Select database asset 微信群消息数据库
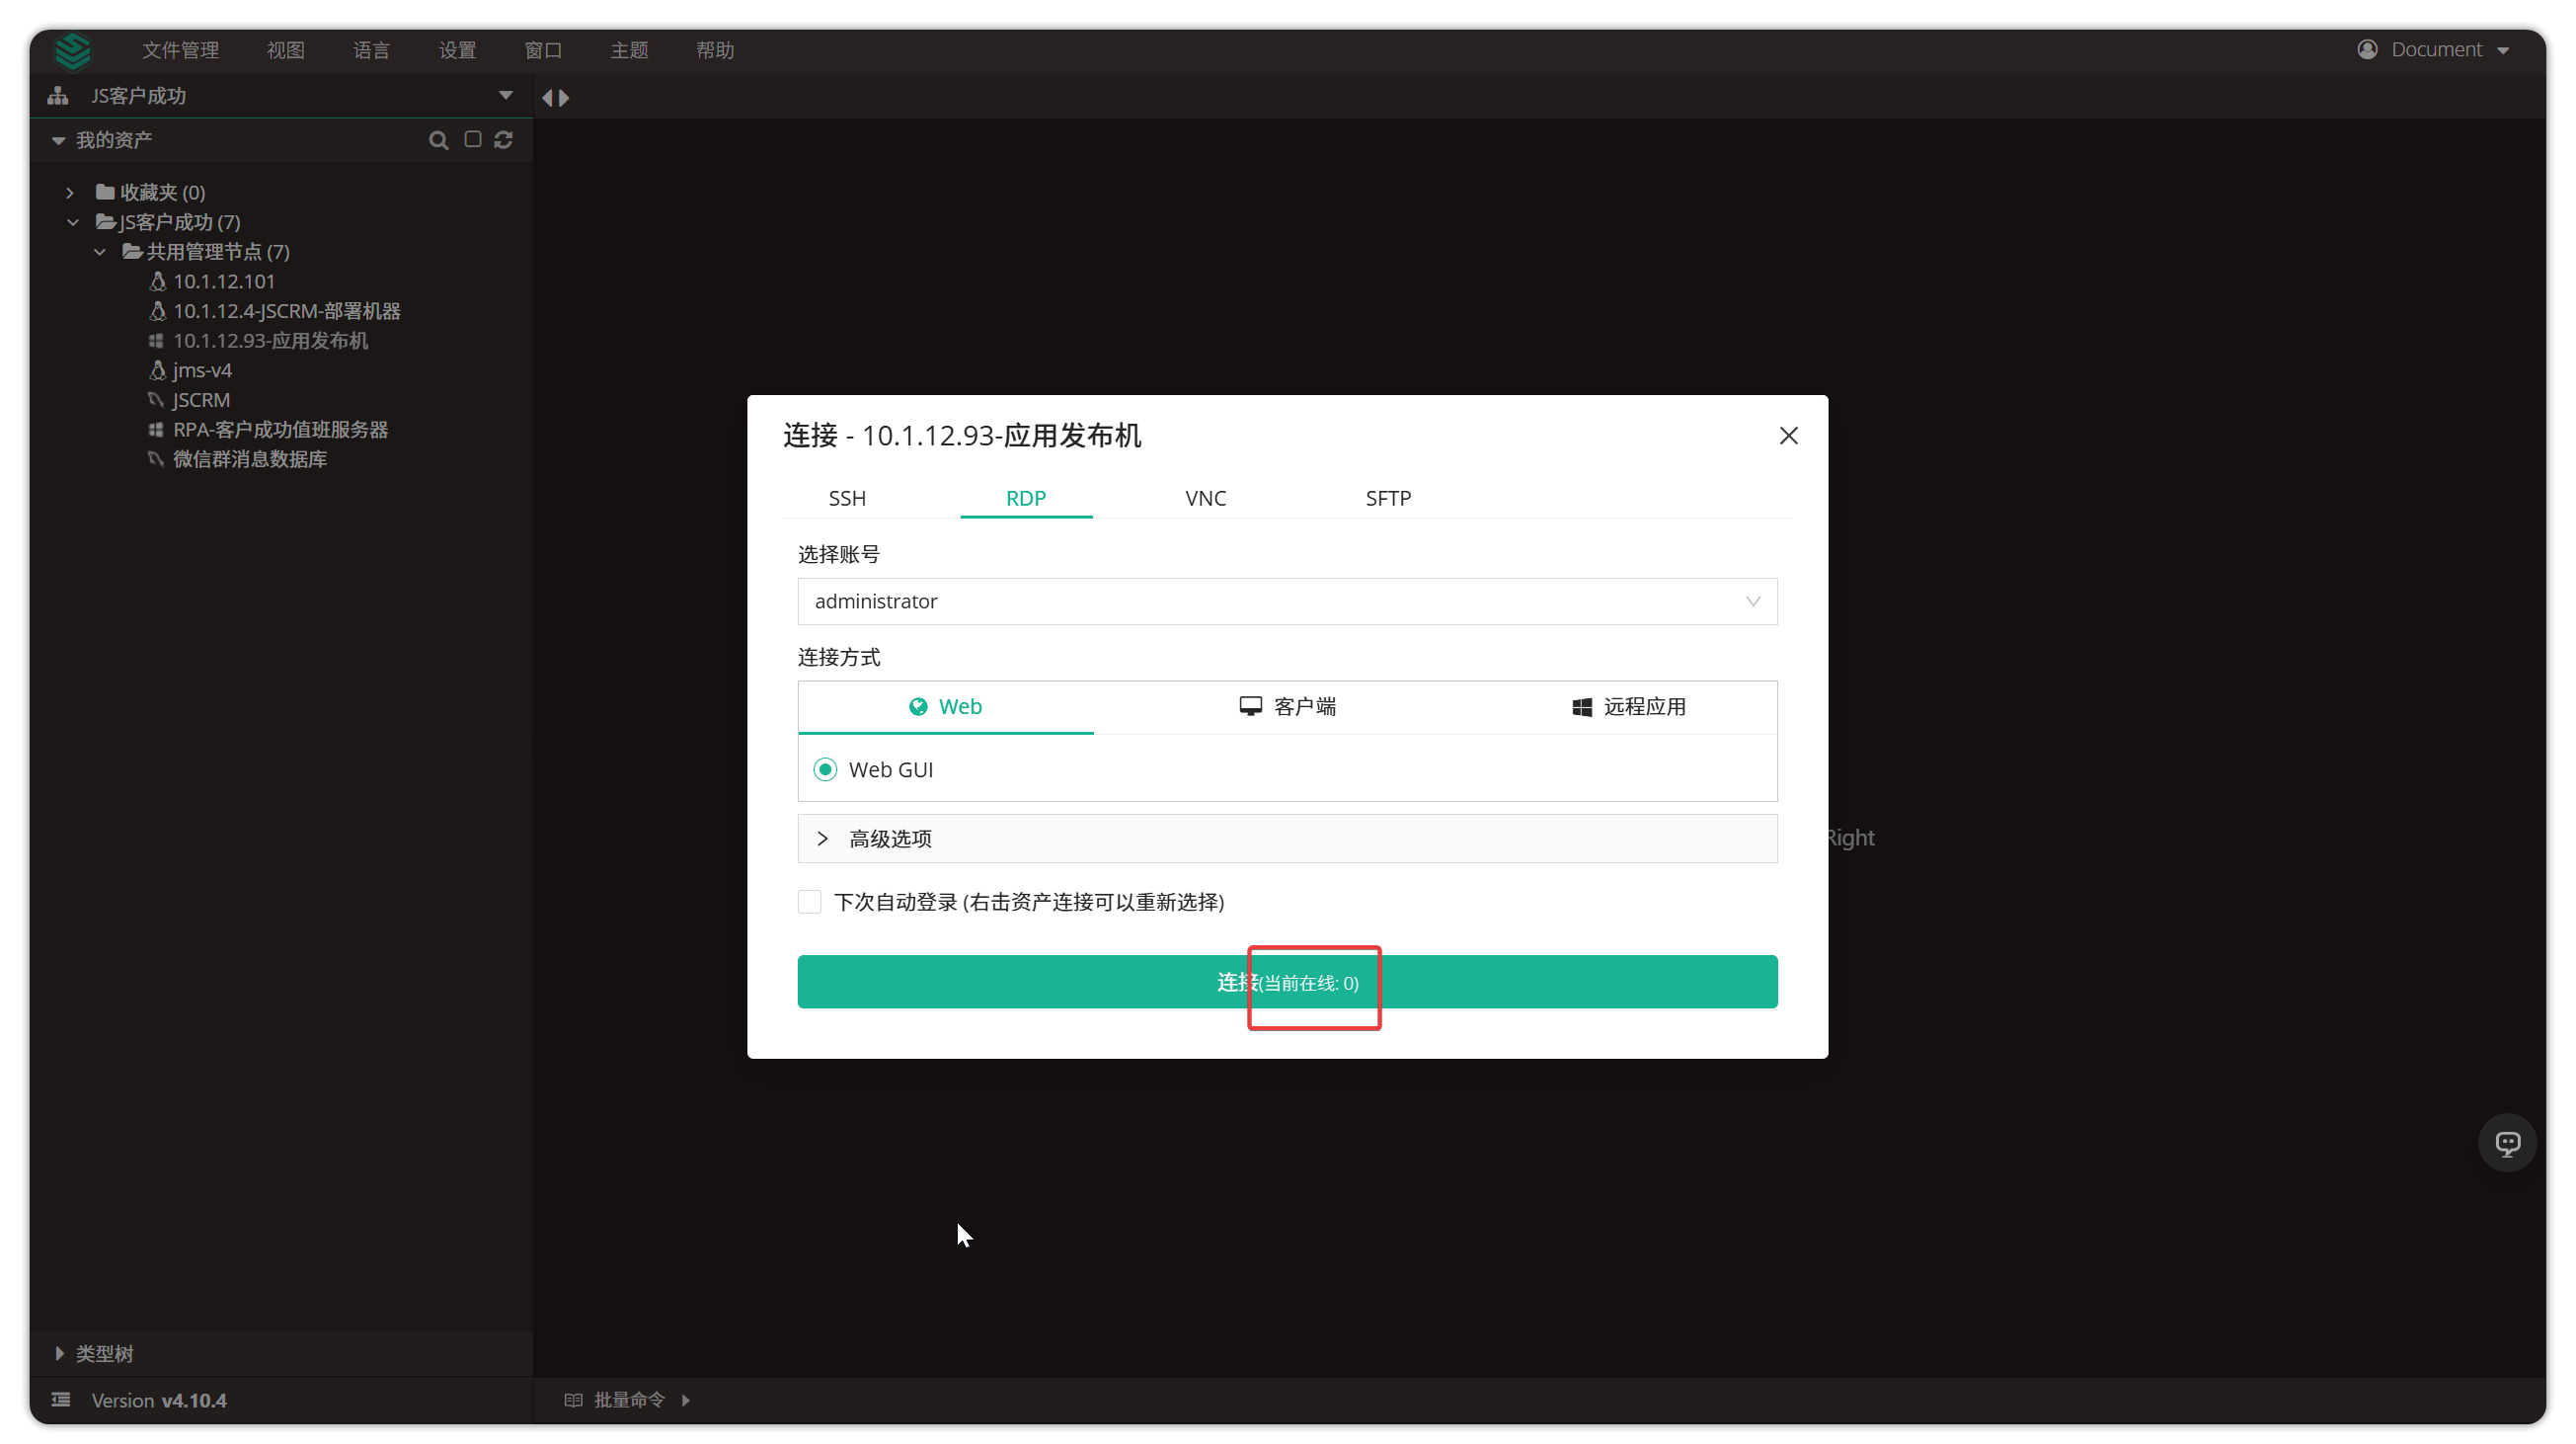 click(x=250, y=459)
